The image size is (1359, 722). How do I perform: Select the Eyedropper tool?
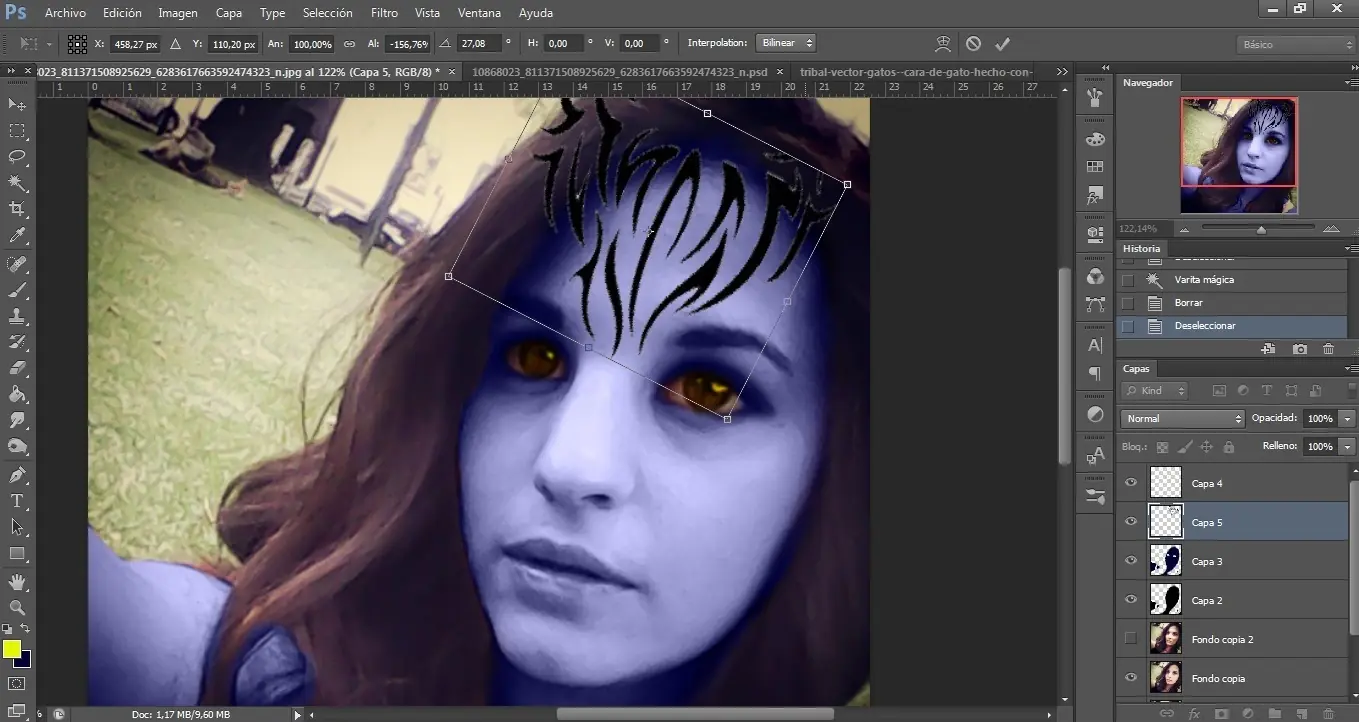pyautogui.click(x=17, y=236)
